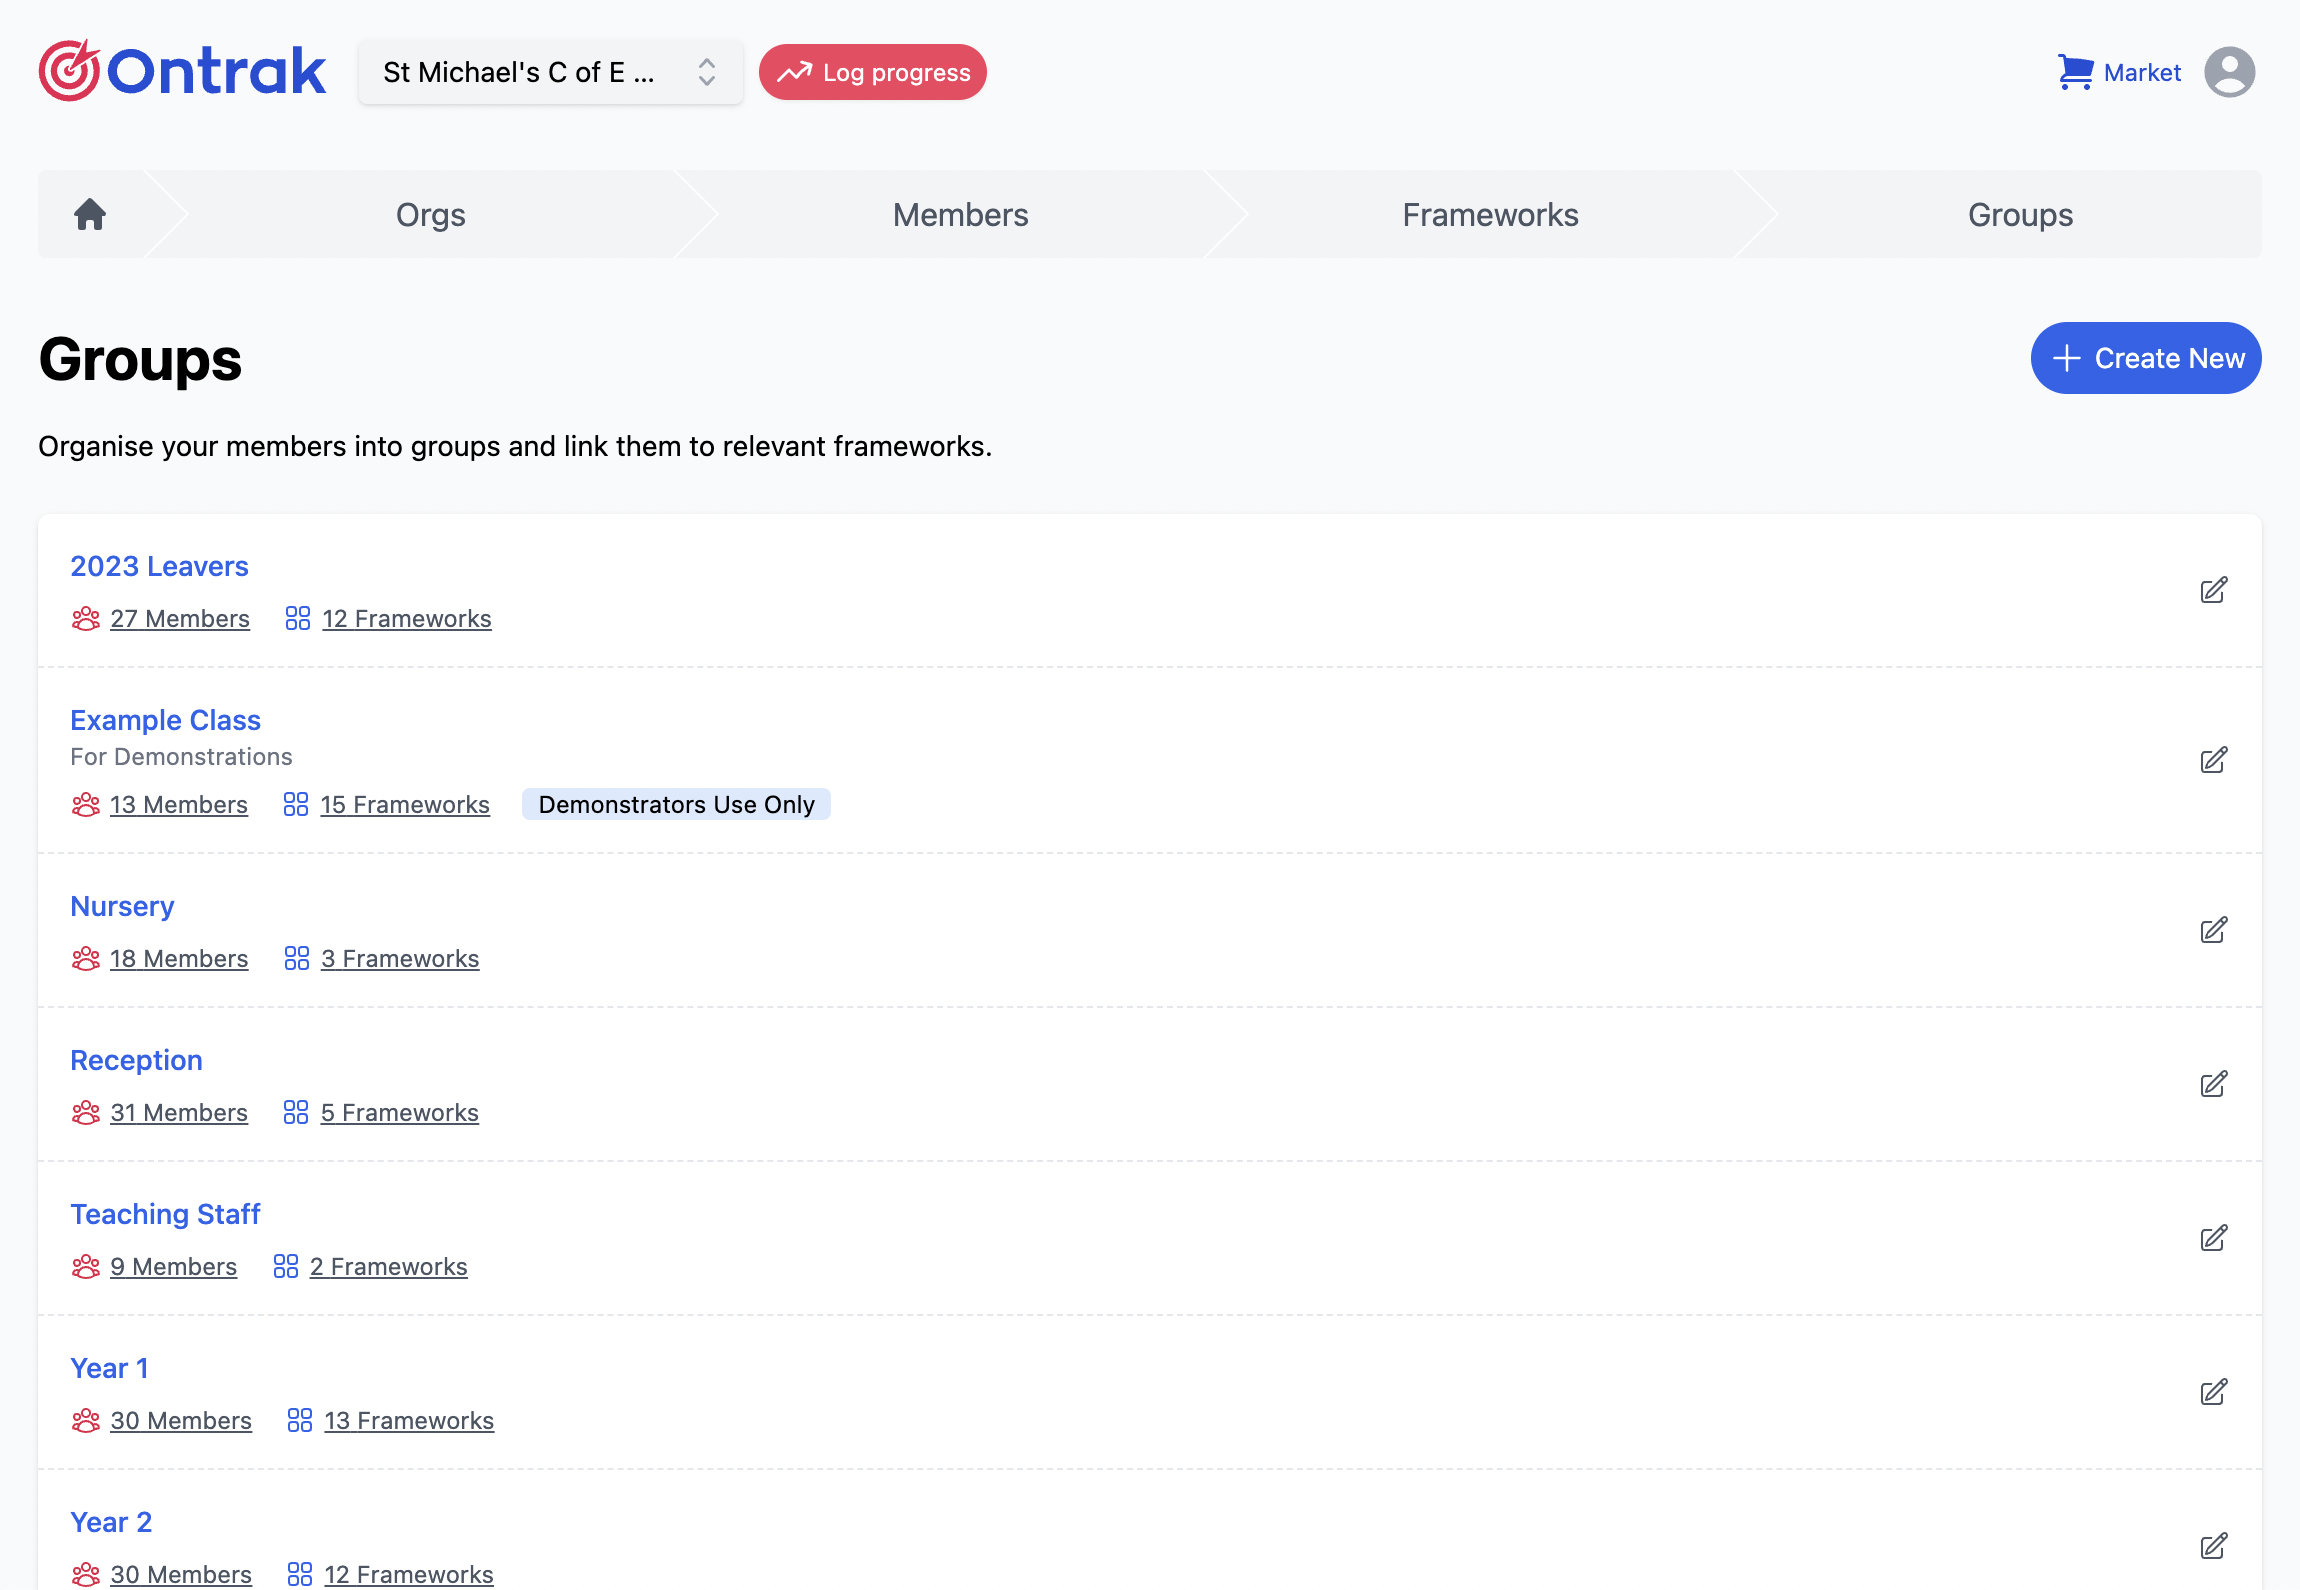Click the members icon beside 27 Members
The width and height of the screenshot is (2300, 1590).
[86, 618]
